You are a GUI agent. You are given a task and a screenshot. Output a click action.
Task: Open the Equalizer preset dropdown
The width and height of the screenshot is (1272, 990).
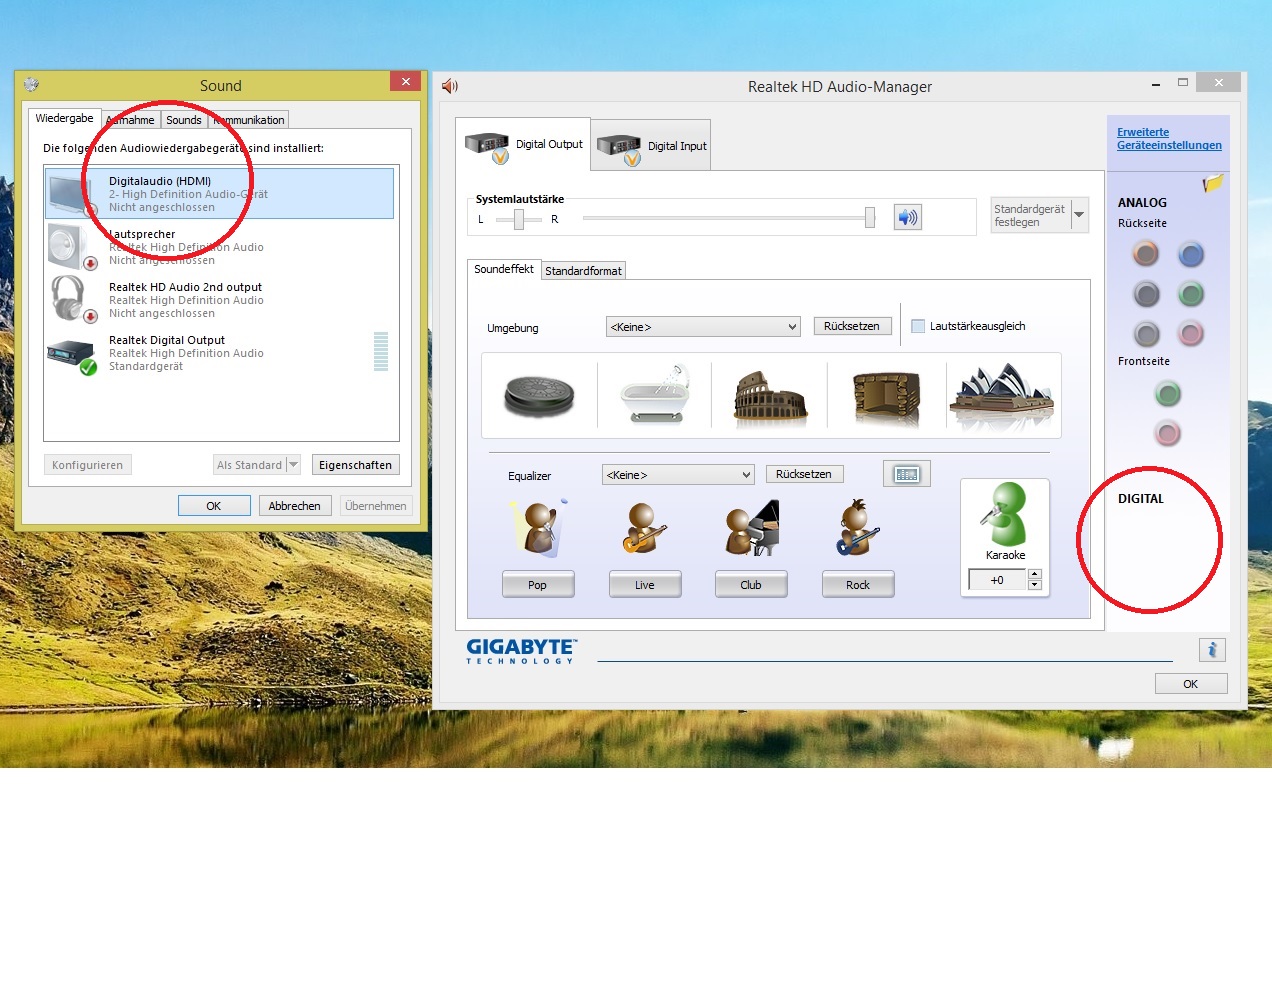click(x=678, y=475)
